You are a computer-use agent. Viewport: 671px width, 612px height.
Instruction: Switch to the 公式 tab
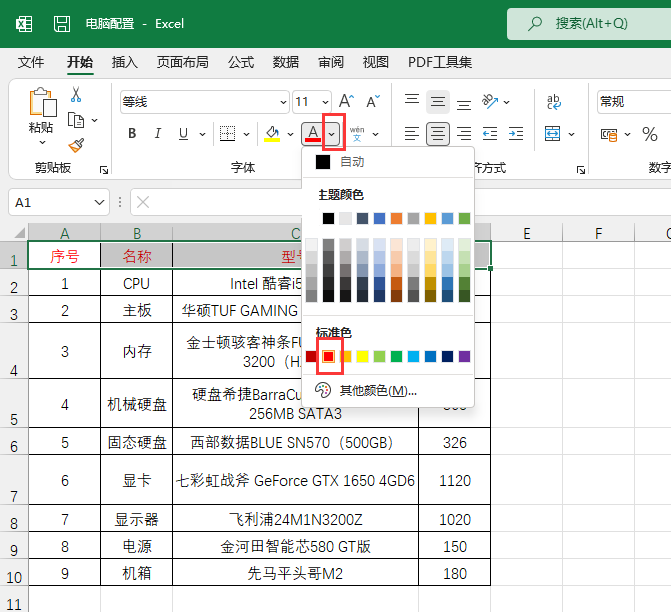[241, 62]
